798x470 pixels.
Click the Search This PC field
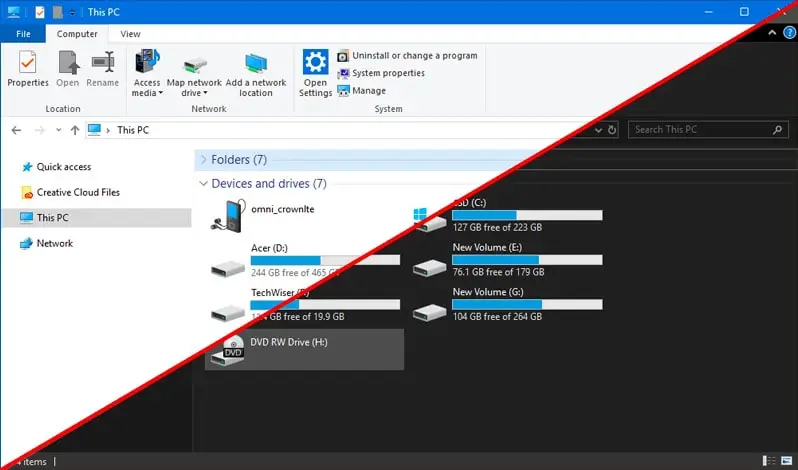[x=698, y=130]
